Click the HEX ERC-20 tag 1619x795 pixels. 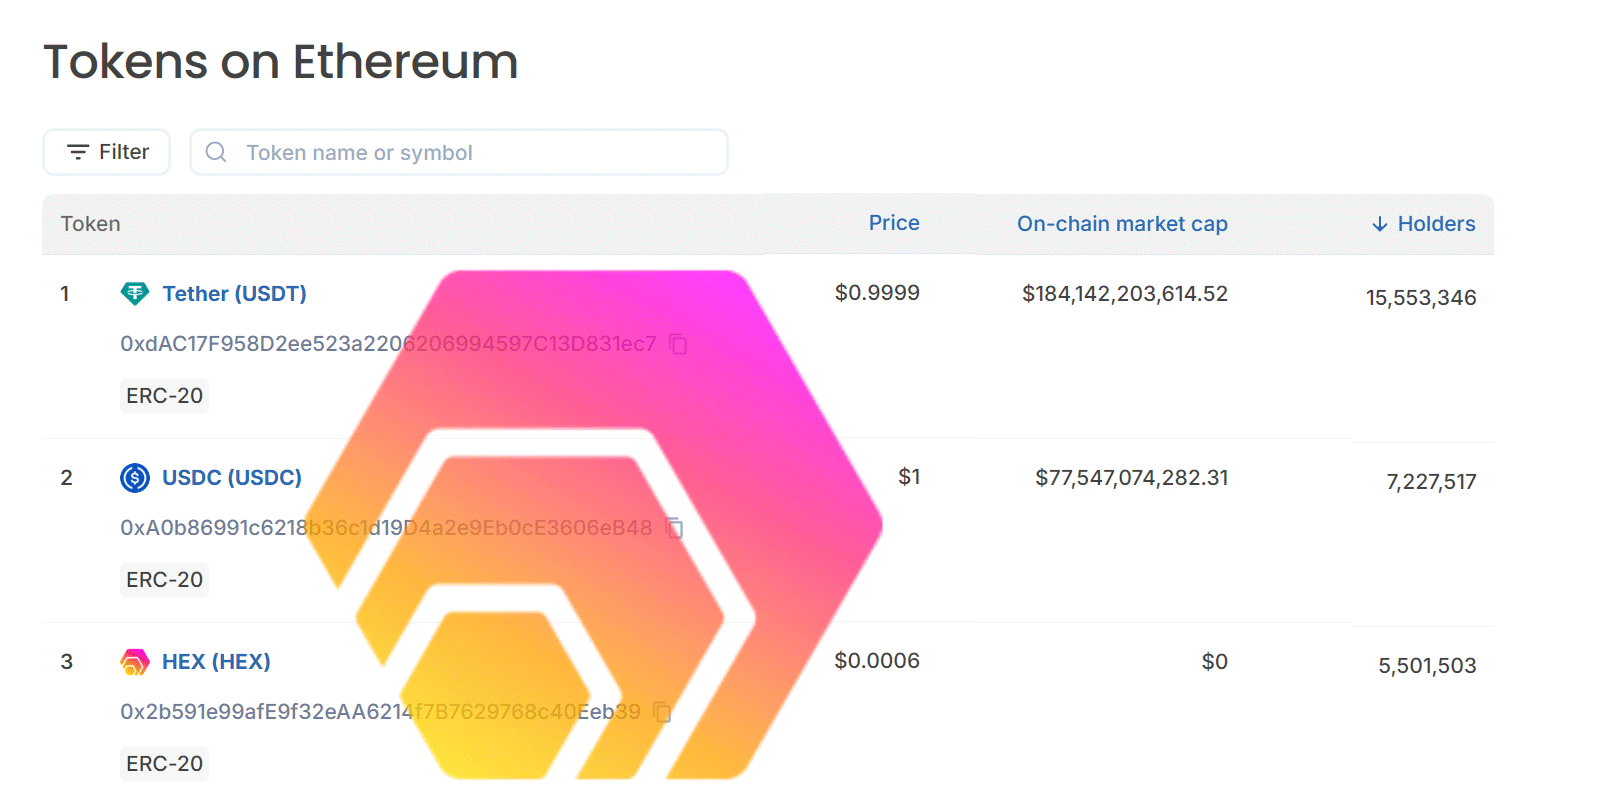click(x=165, y=764)
